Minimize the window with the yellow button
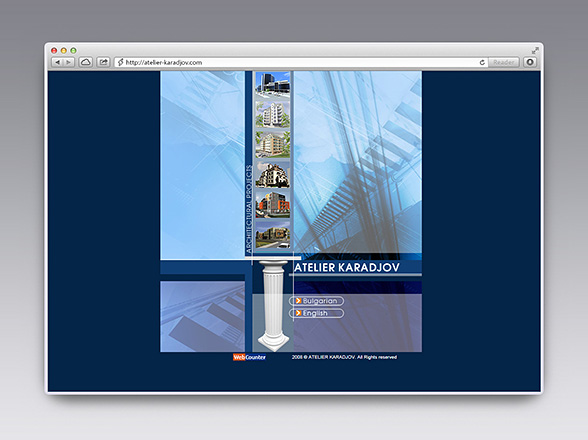 [64, 51]
